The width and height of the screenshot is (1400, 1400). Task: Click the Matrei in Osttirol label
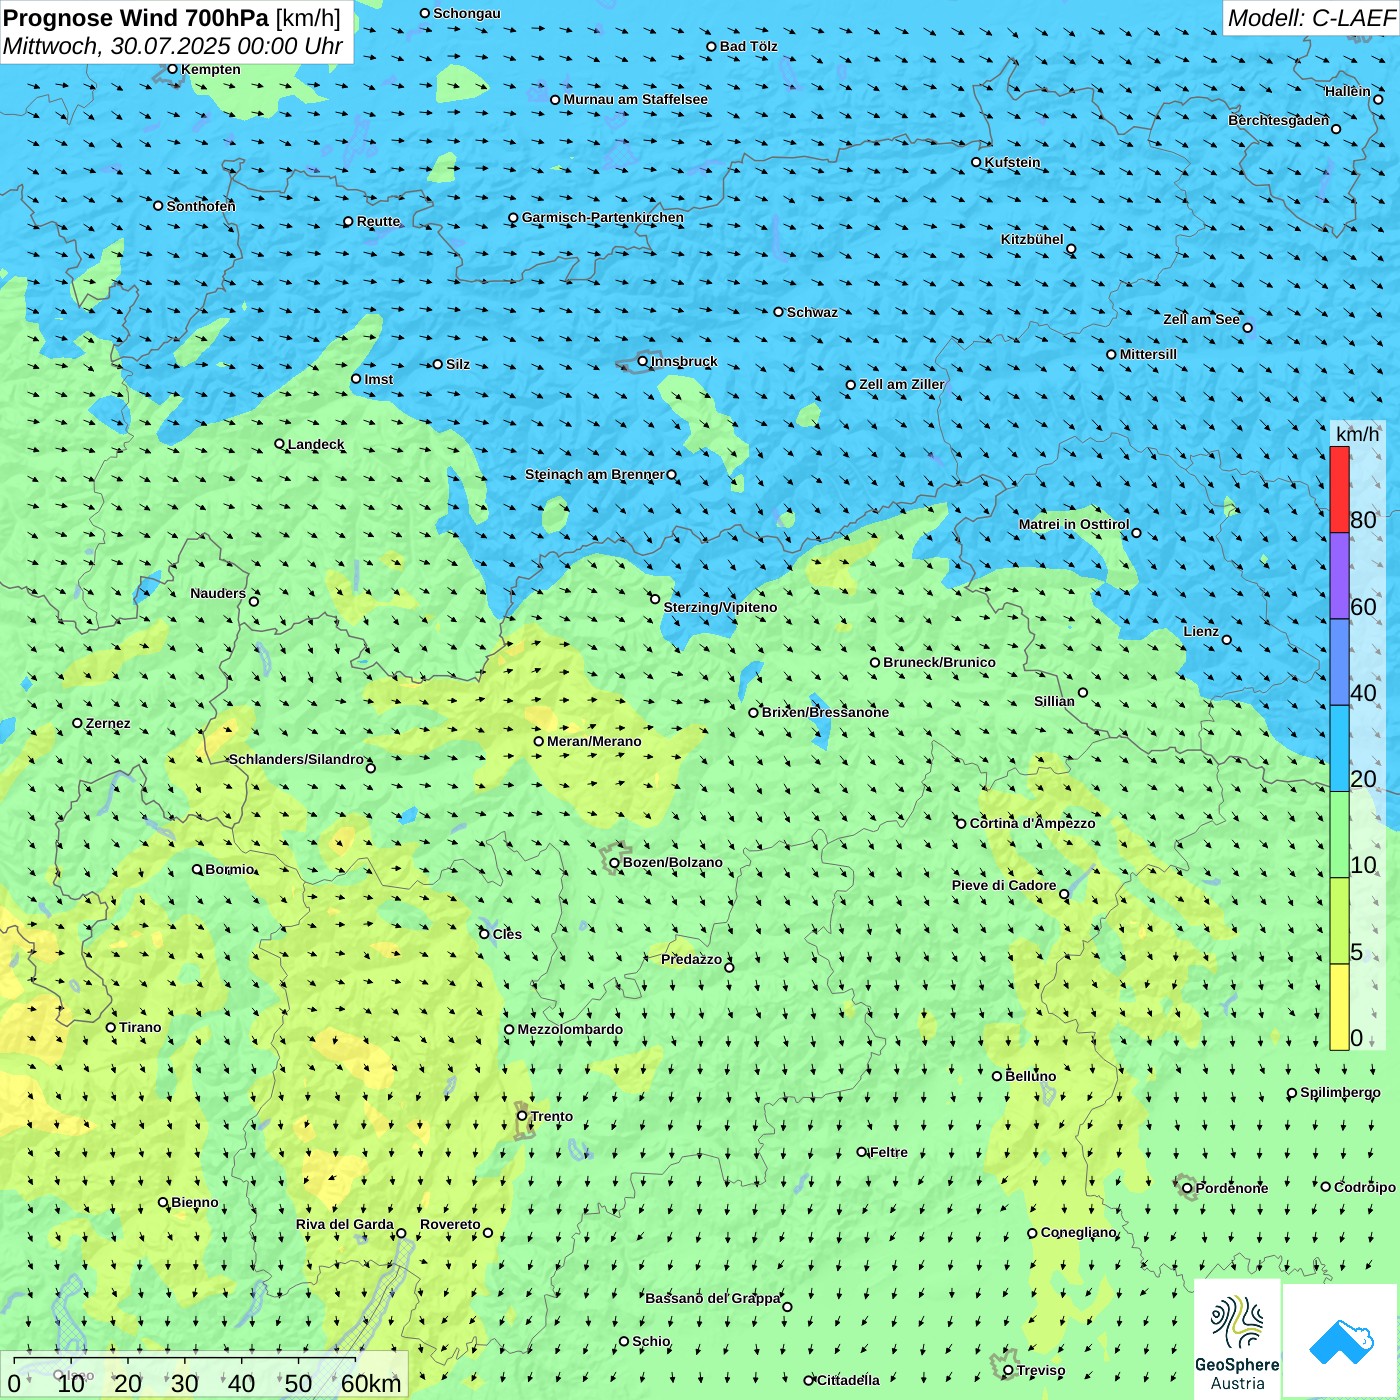tap(1073, 524)
